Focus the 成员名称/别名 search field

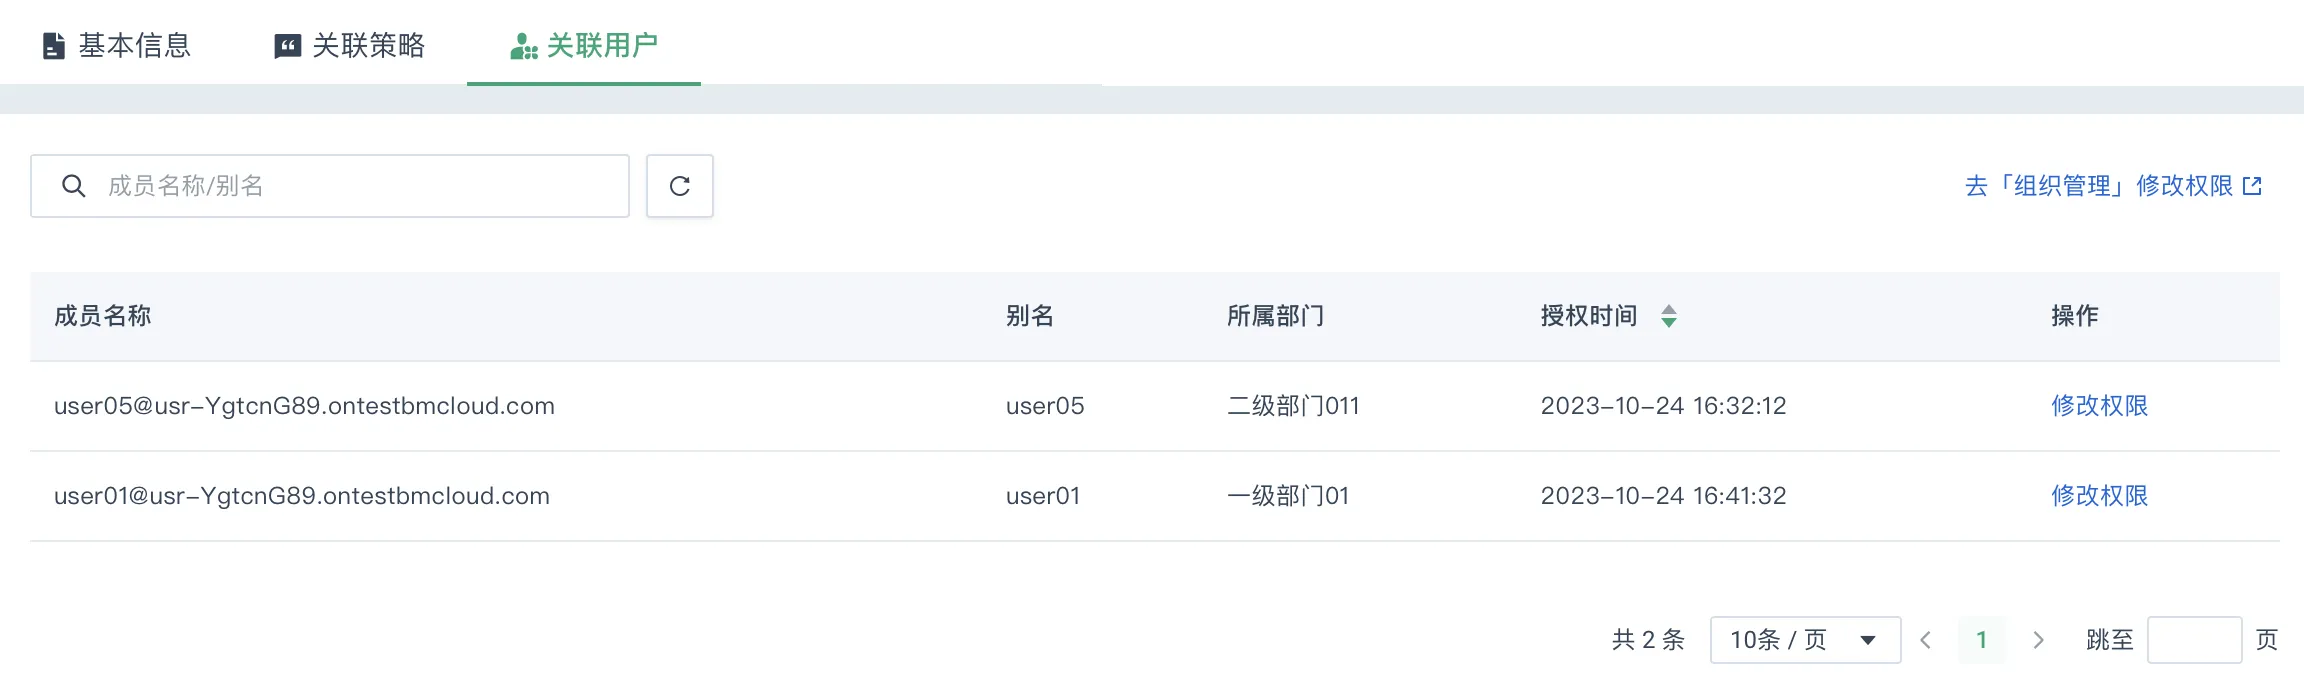(330, 186)
